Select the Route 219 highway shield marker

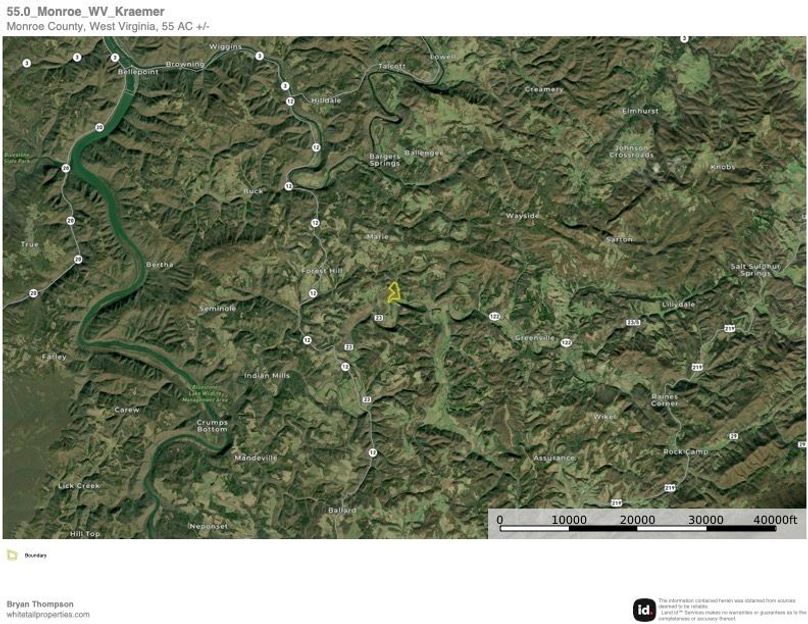coord(730,328)
